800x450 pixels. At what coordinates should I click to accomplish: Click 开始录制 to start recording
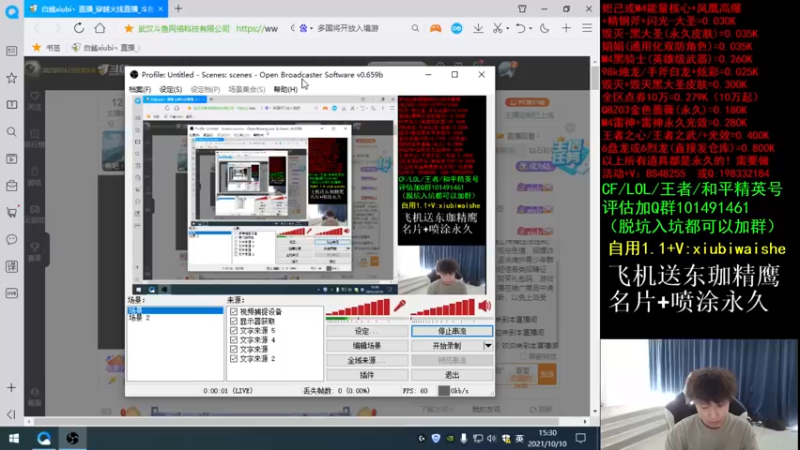447,346
